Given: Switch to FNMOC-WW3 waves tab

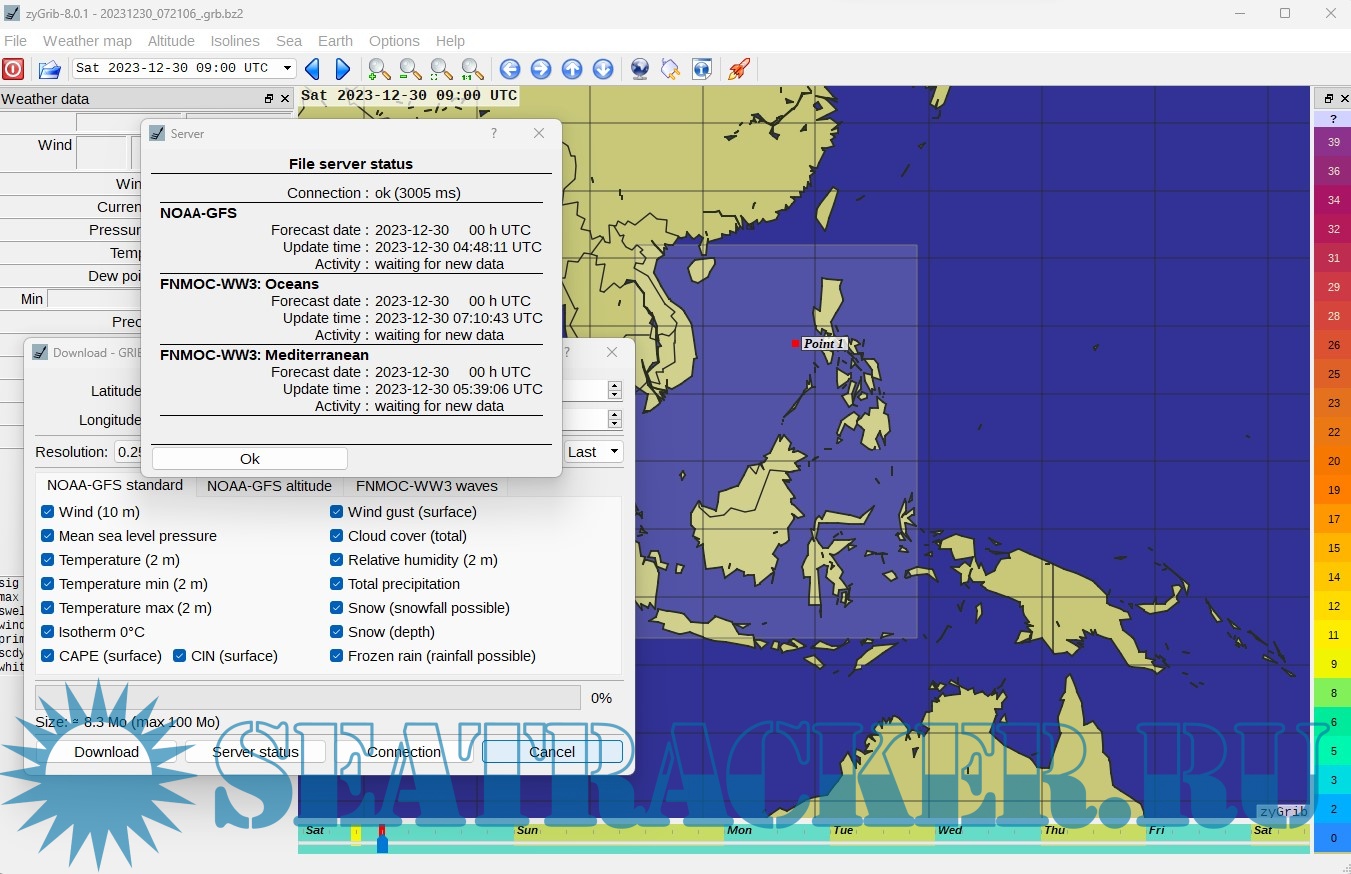Looking at the screenshot, I should [x=426, y=486].
